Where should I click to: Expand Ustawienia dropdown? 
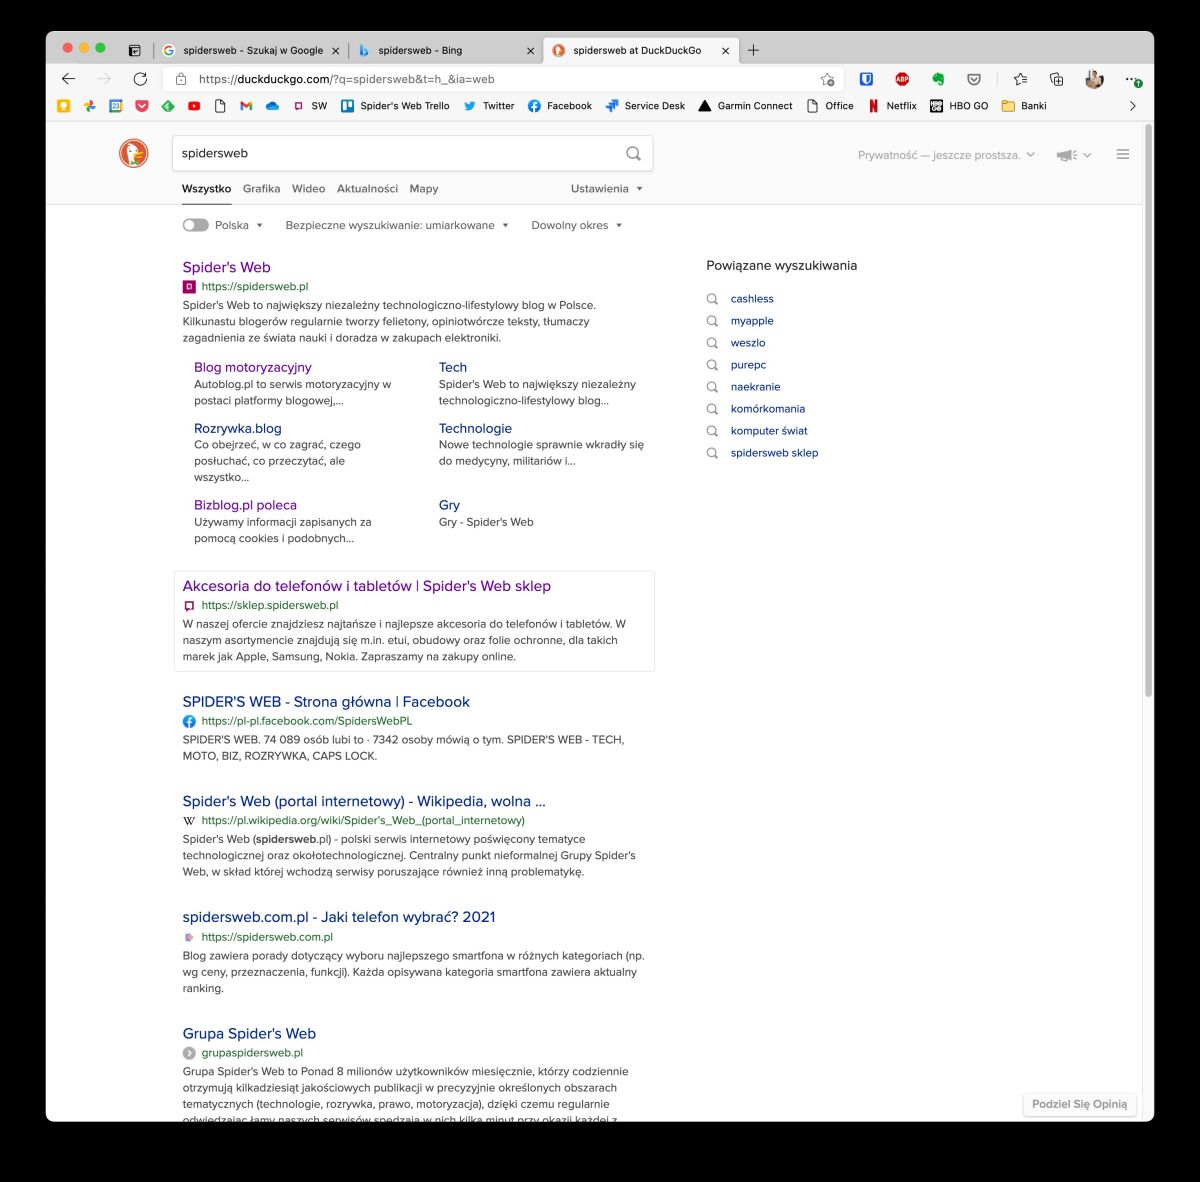pos(607,188)
